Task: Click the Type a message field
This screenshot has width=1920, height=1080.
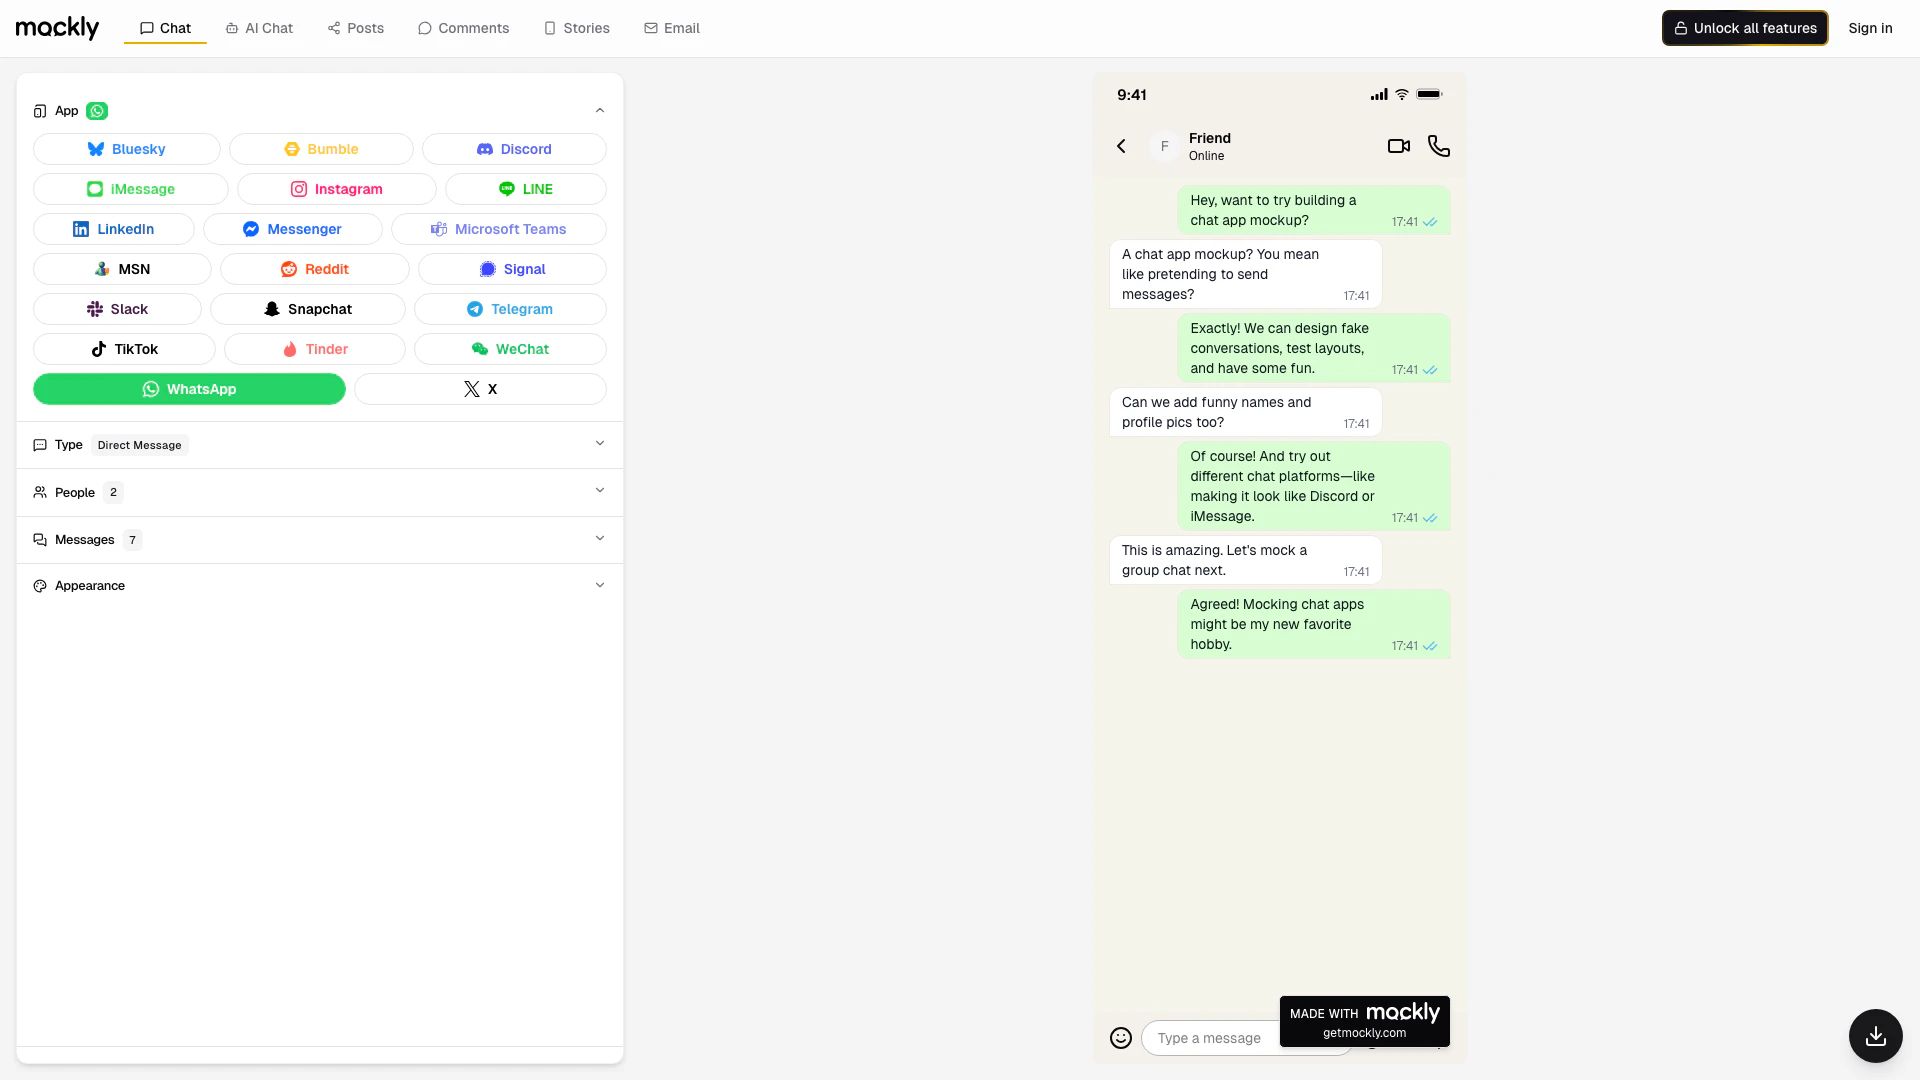Action: (x=1210, y=1038)
